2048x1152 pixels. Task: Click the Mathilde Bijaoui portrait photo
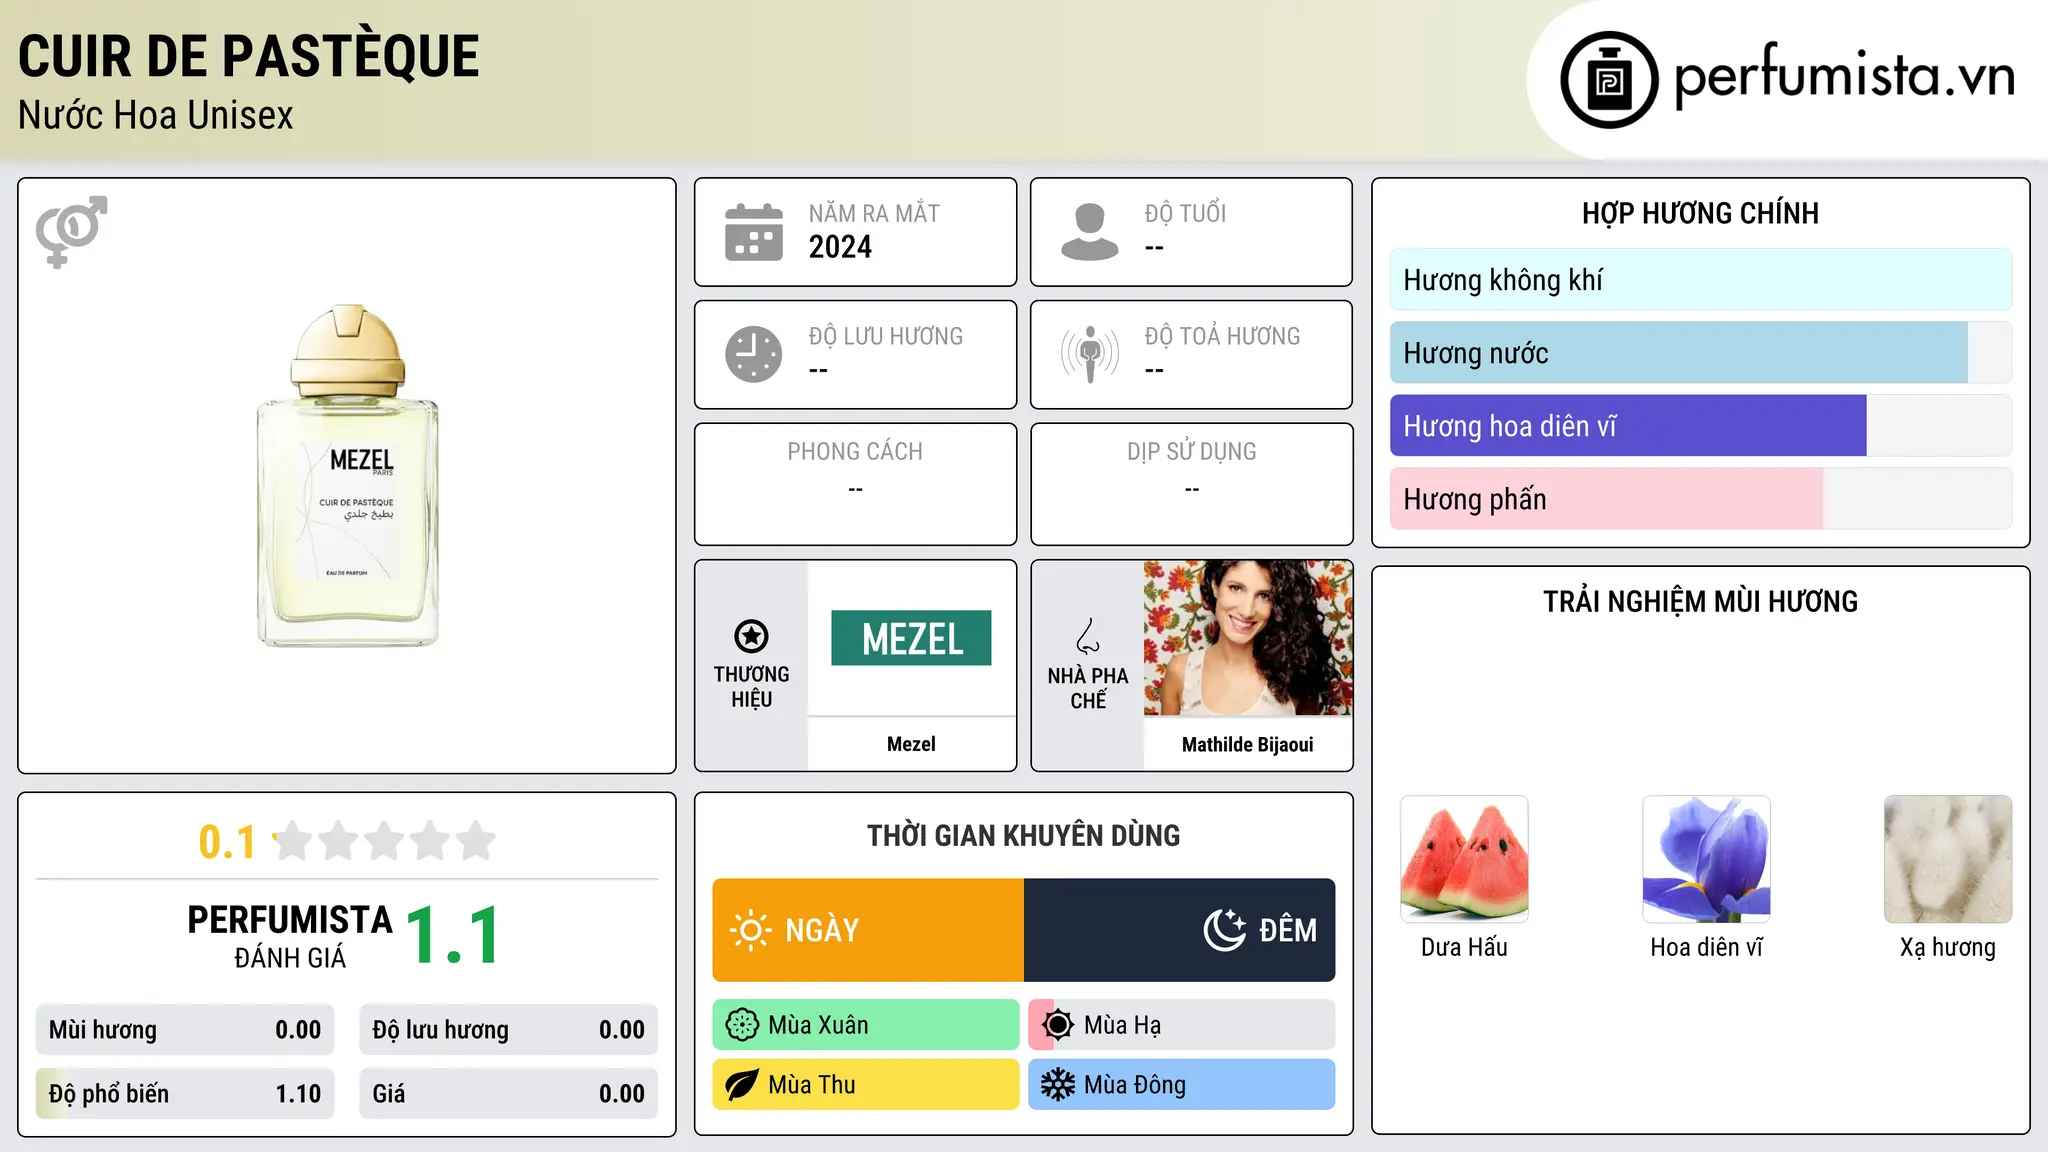tap(1248, 638)
